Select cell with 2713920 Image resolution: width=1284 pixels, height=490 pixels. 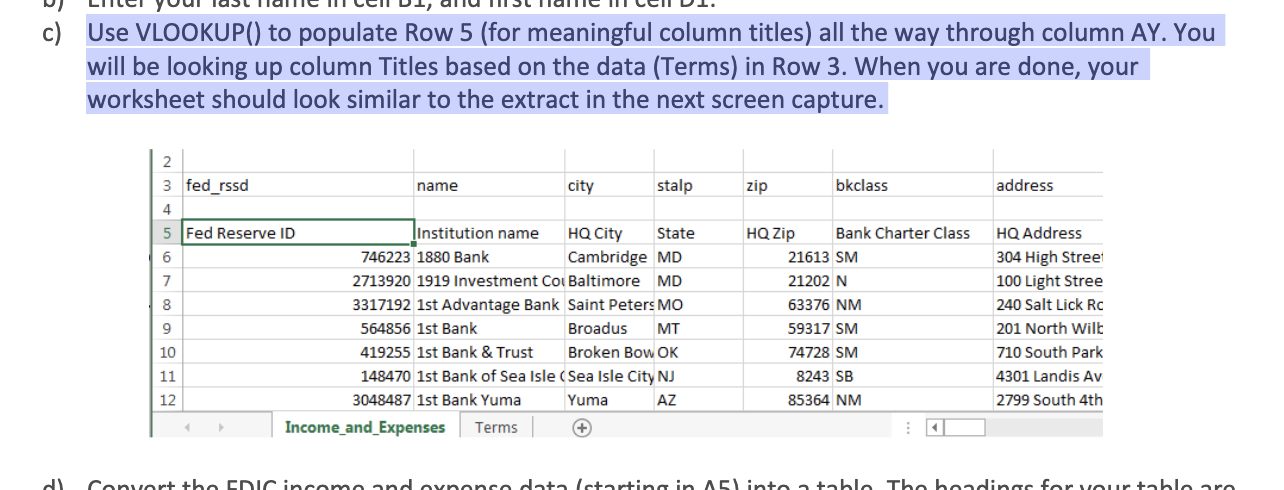[x=297, y=281]
